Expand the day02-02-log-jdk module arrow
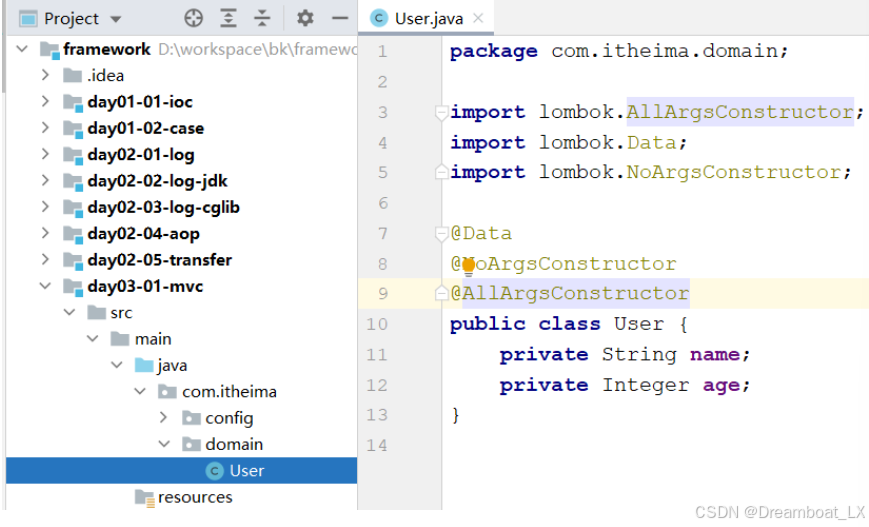 point(45,181)
